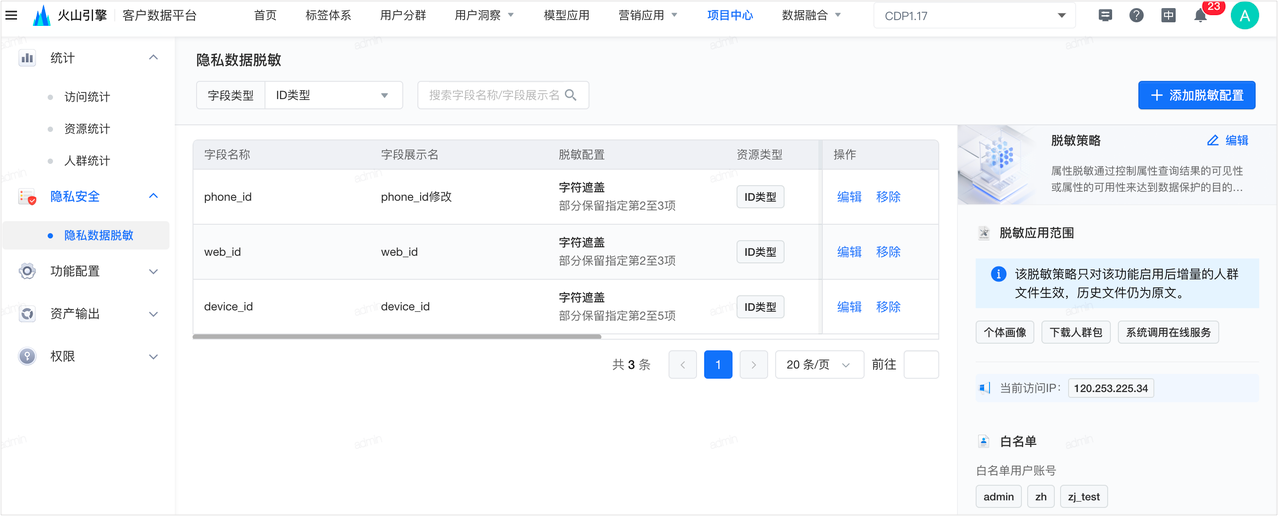1278x516 pixels.
Task: Click the search magnifier icon
Action: pyautogui.click(x=571, y=95)
